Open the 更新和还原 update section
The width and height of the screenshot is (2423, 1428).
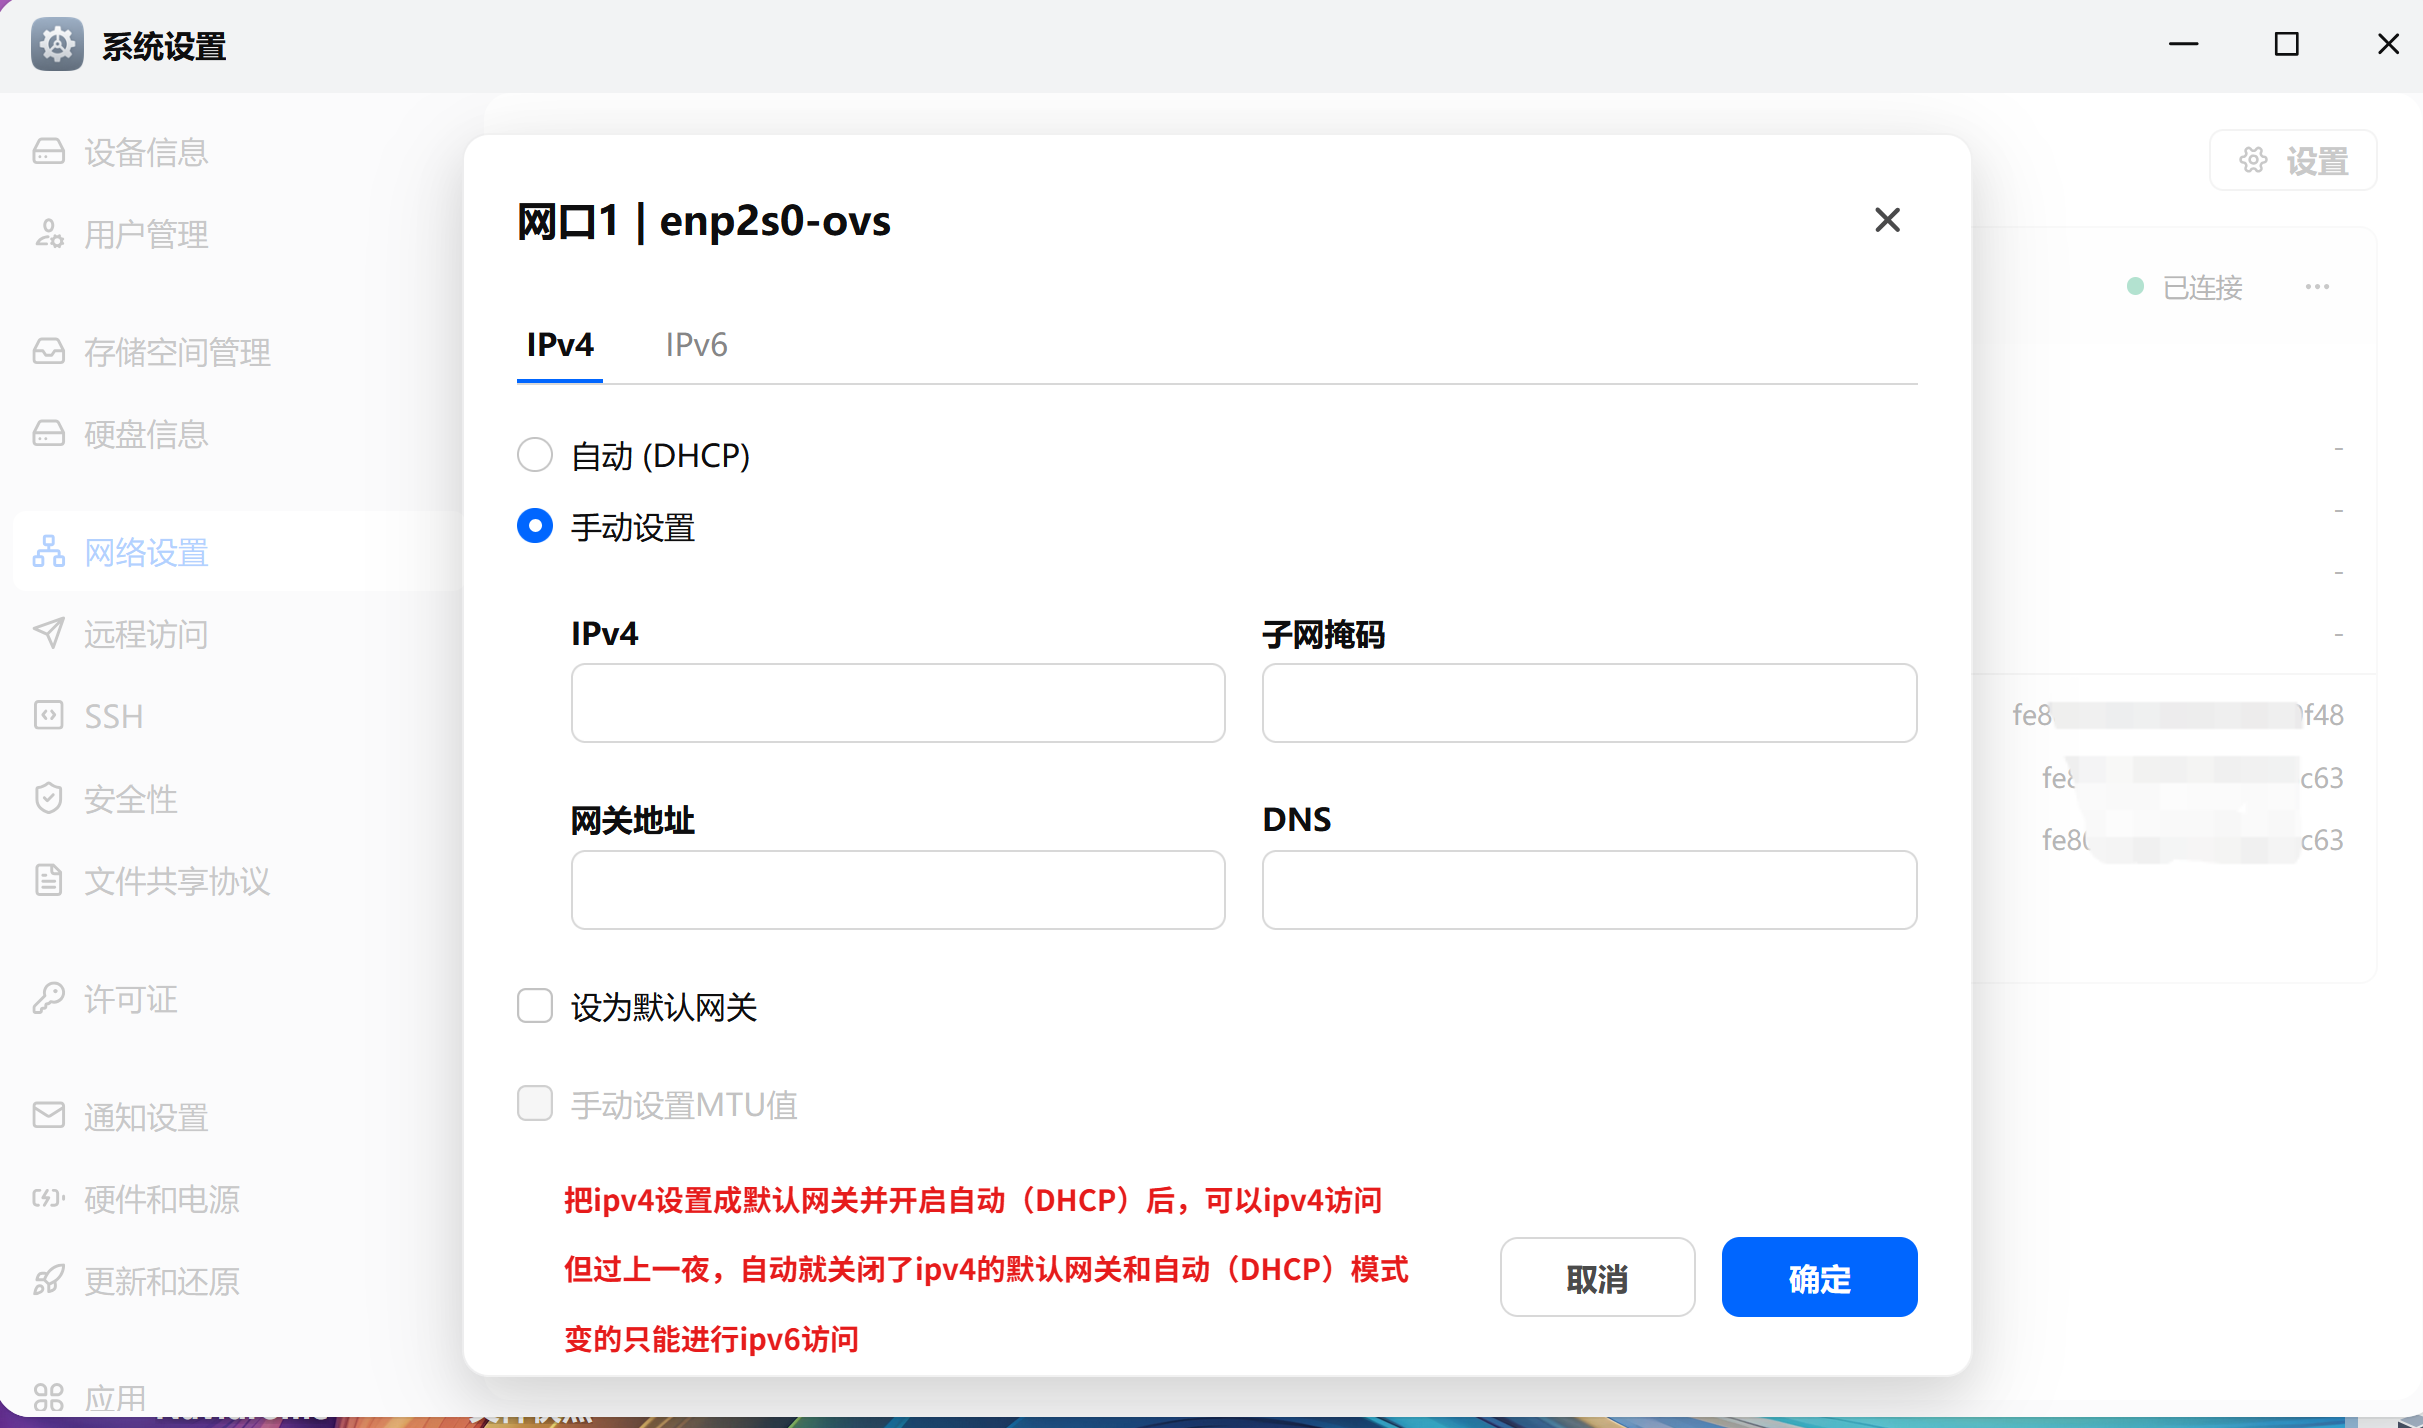click(x=160, y=1281)
